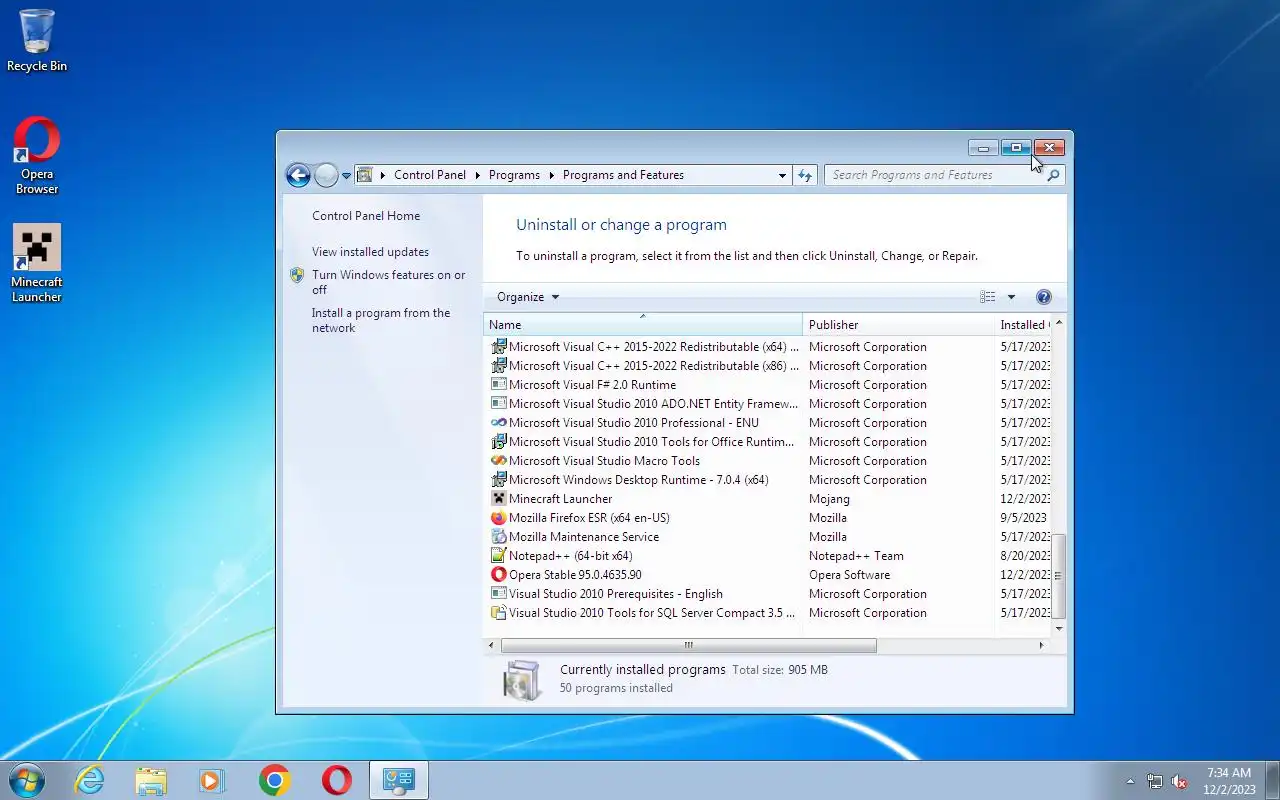Click the Refresh button next to the address bar
1280x800 pixels.
tap(805, 175)
